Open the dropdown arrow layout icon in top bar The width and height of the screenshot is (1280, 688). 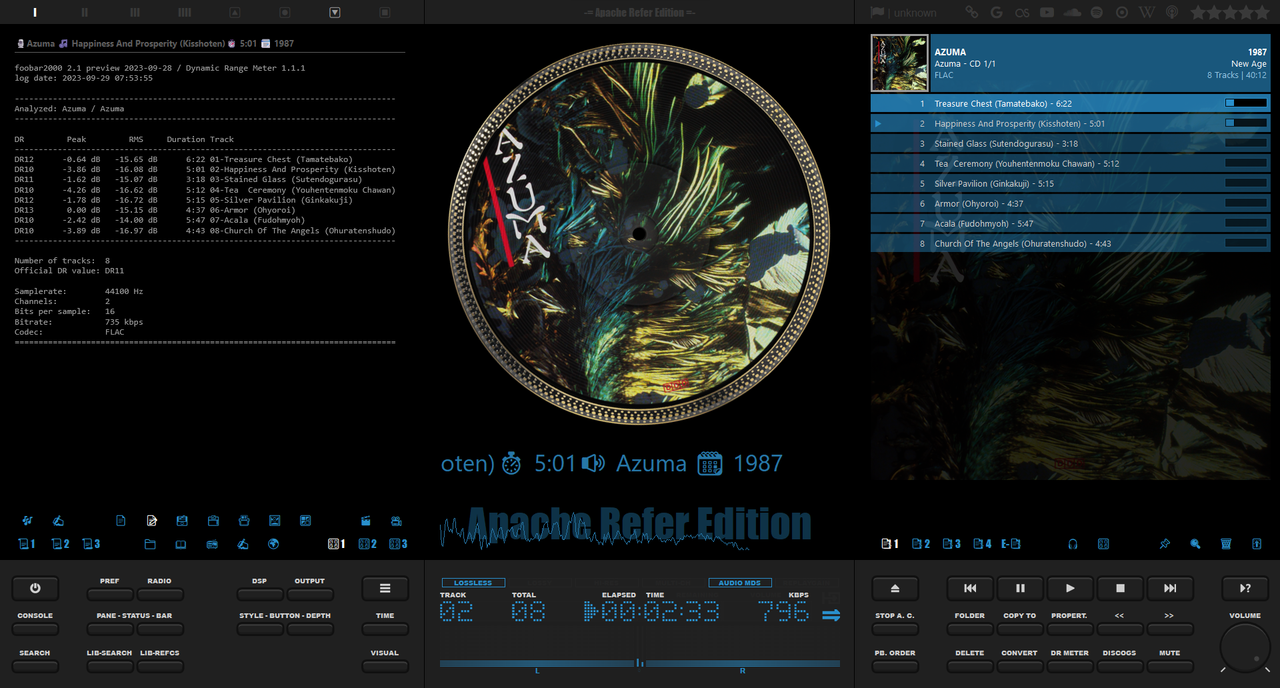(x=335, y=12)
